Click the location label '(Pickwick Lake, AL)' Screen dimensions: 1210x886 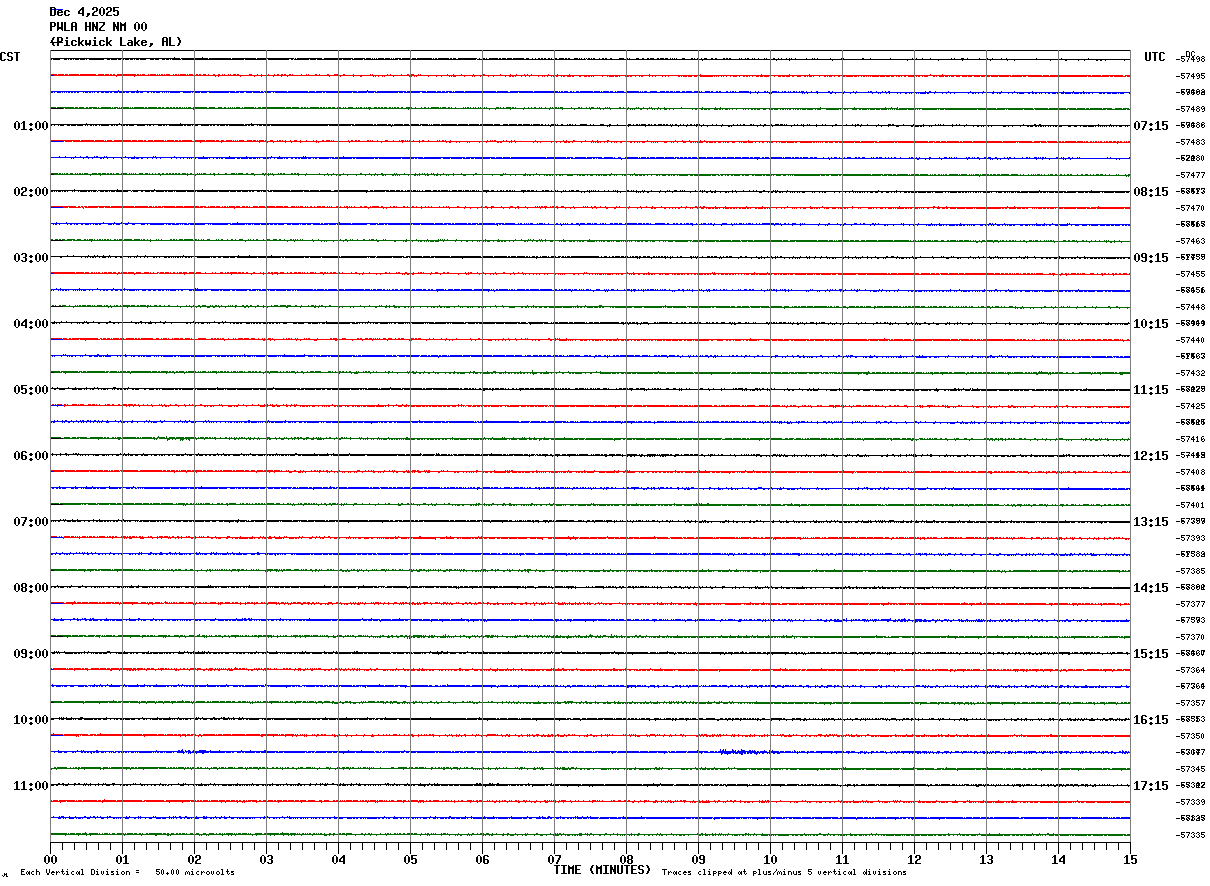click(116, 42)
